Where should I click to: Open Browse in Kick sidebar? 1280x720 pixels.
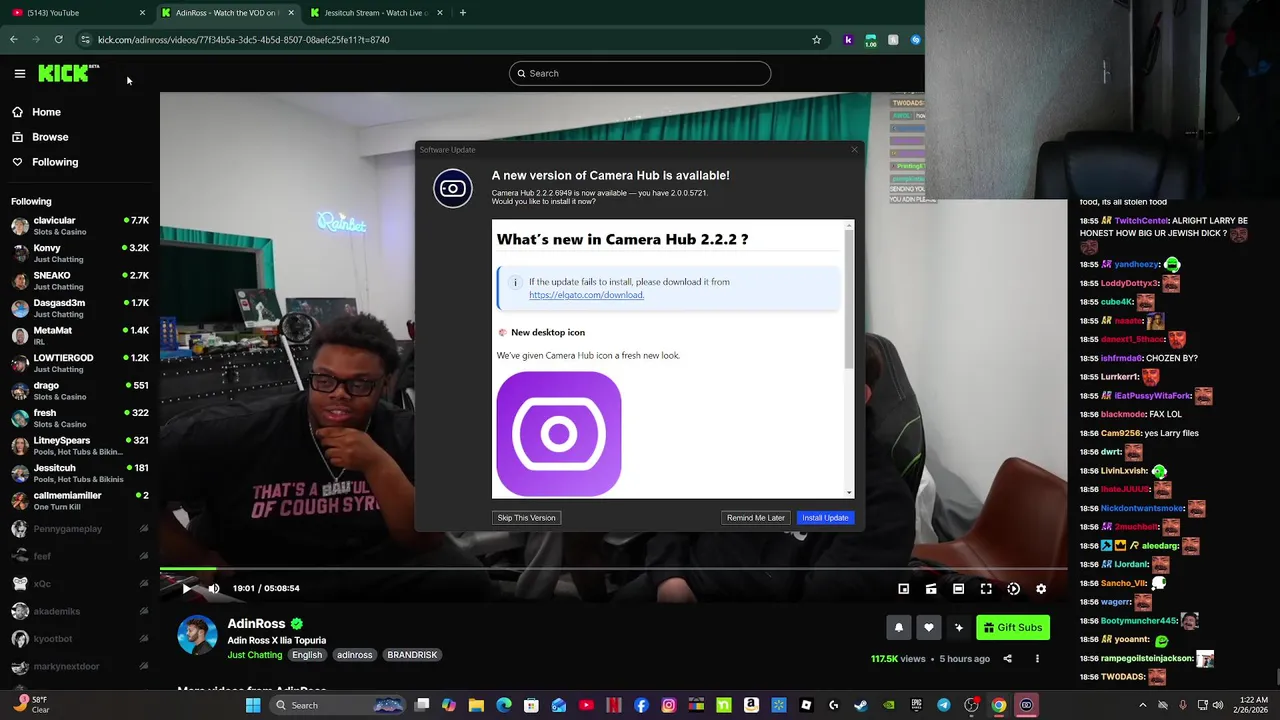[50, 137]
